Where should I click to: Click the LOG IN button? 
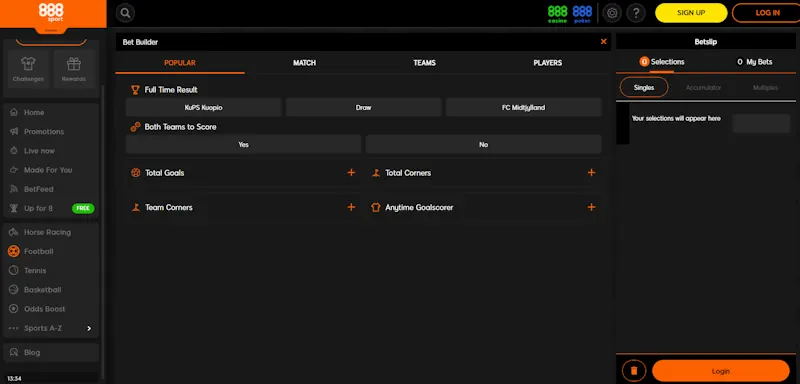(x=767, y=13)
